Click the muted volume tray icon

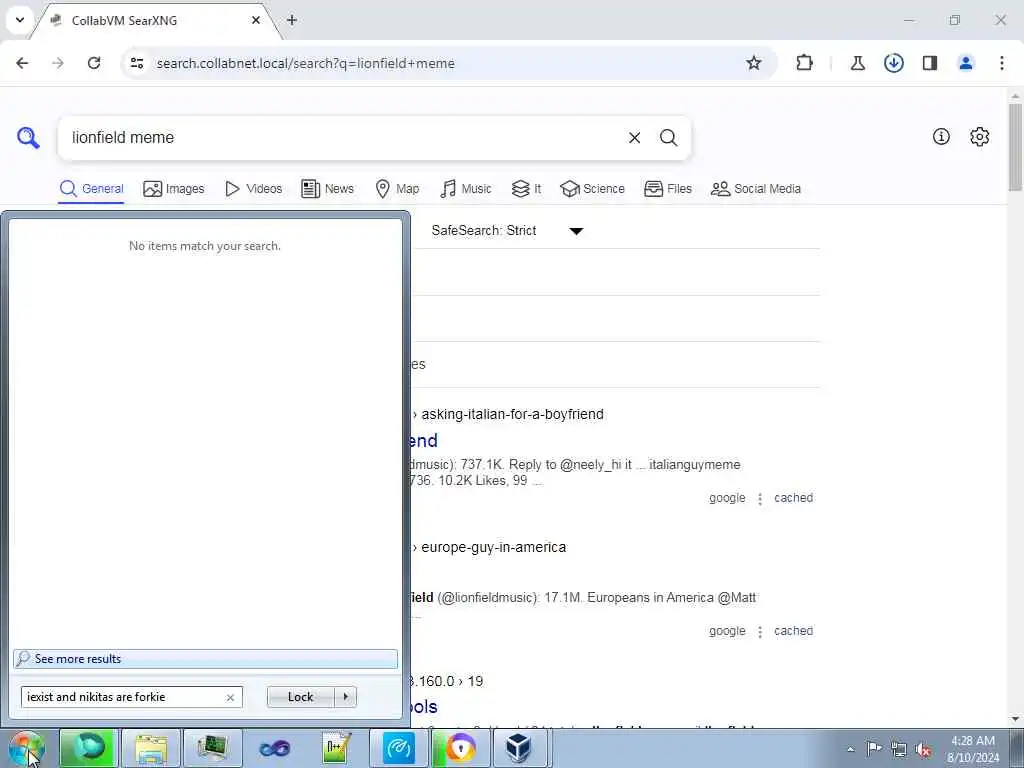click(923, 749)
